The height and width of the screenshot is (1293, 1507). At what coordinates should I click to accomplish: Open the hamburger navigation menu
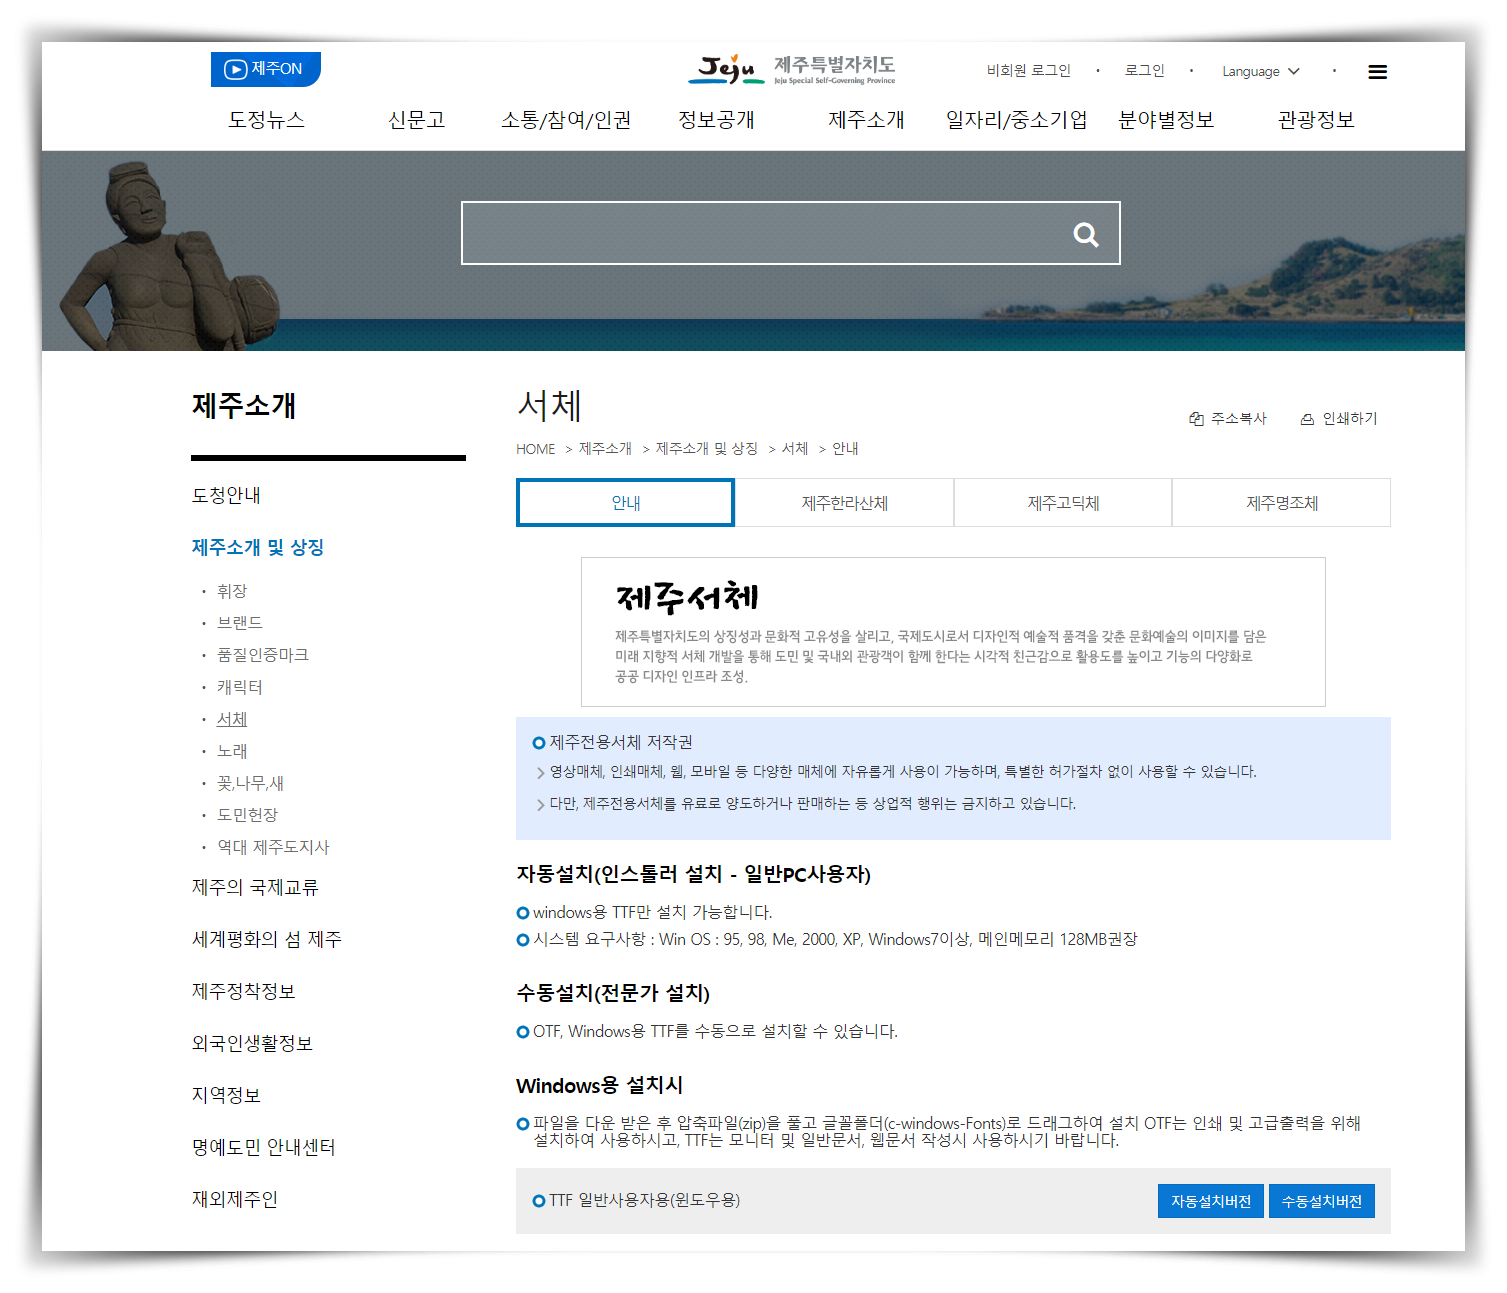pyautogui.click(x=1377, y=70)
